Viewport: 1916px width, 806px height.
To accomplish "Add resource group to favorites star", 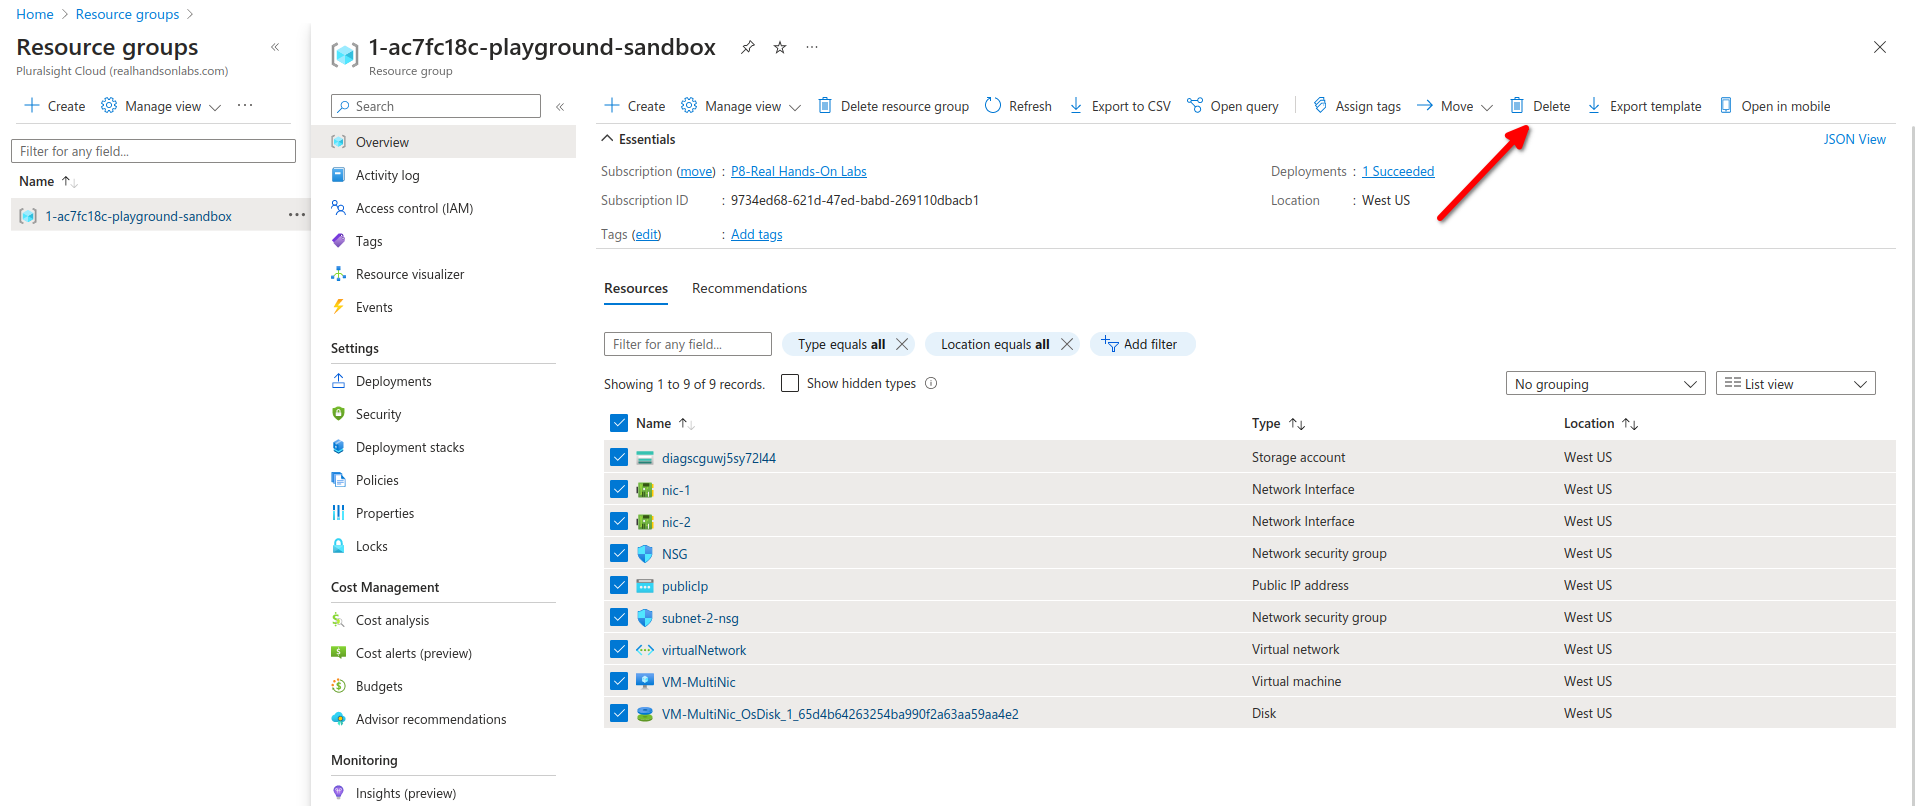I will (x=780, y=47).
